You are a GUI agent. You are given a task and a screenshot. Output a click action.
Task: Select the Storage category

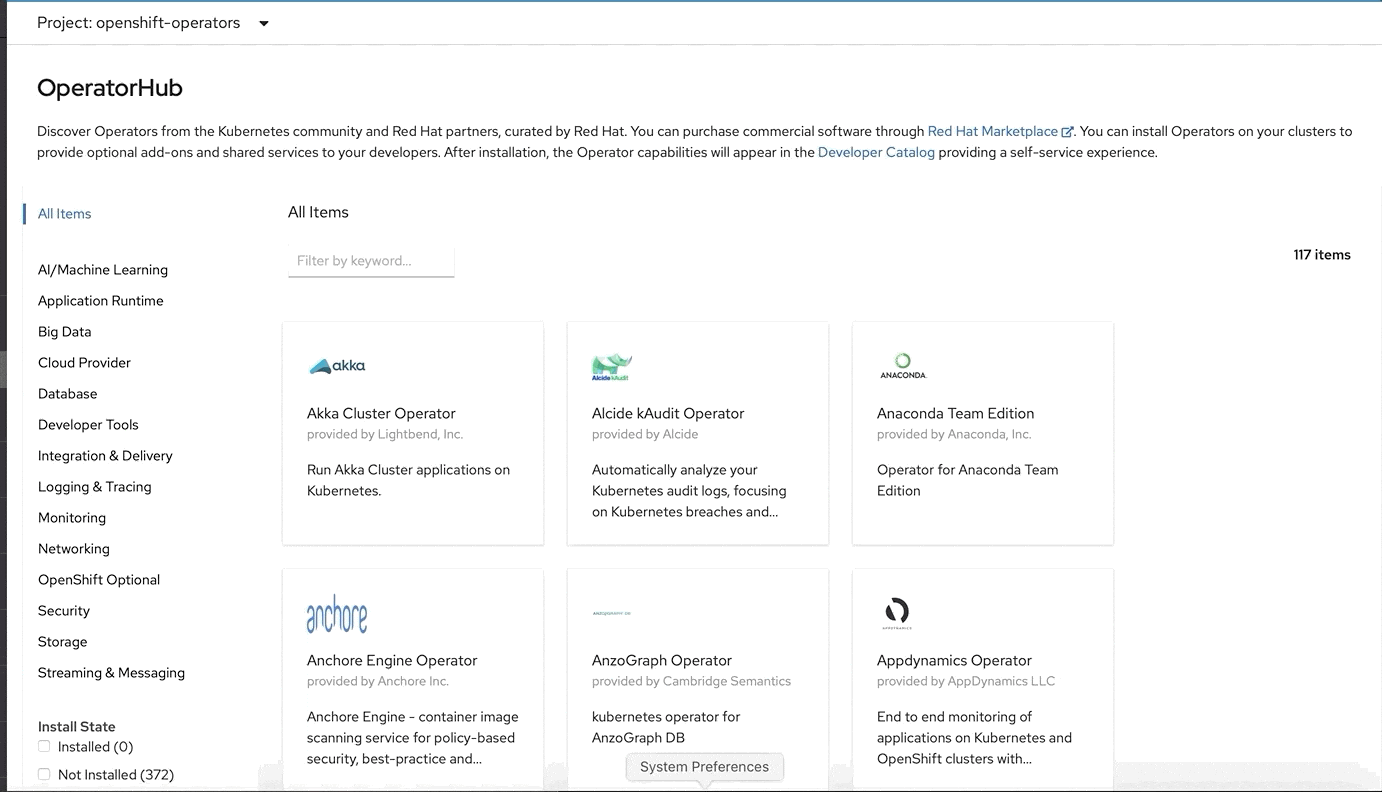[x=63, y=642]
